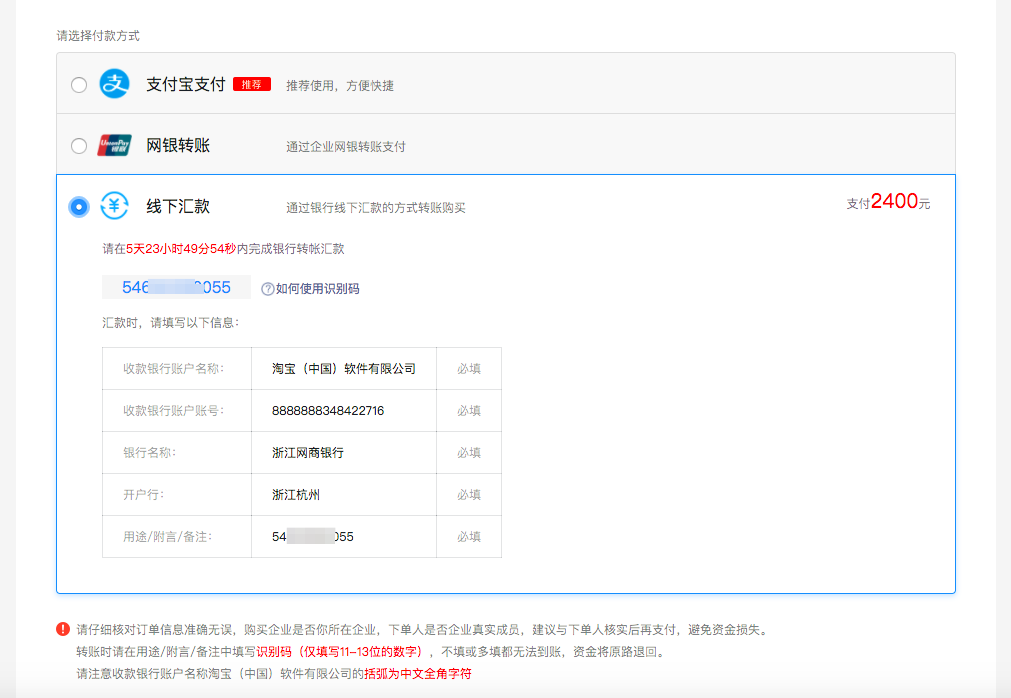Image resolution: width=1011 pixels, height=698 pixels.
Task: Click the 支付宝支付 option title
Action: coord(186,84)
